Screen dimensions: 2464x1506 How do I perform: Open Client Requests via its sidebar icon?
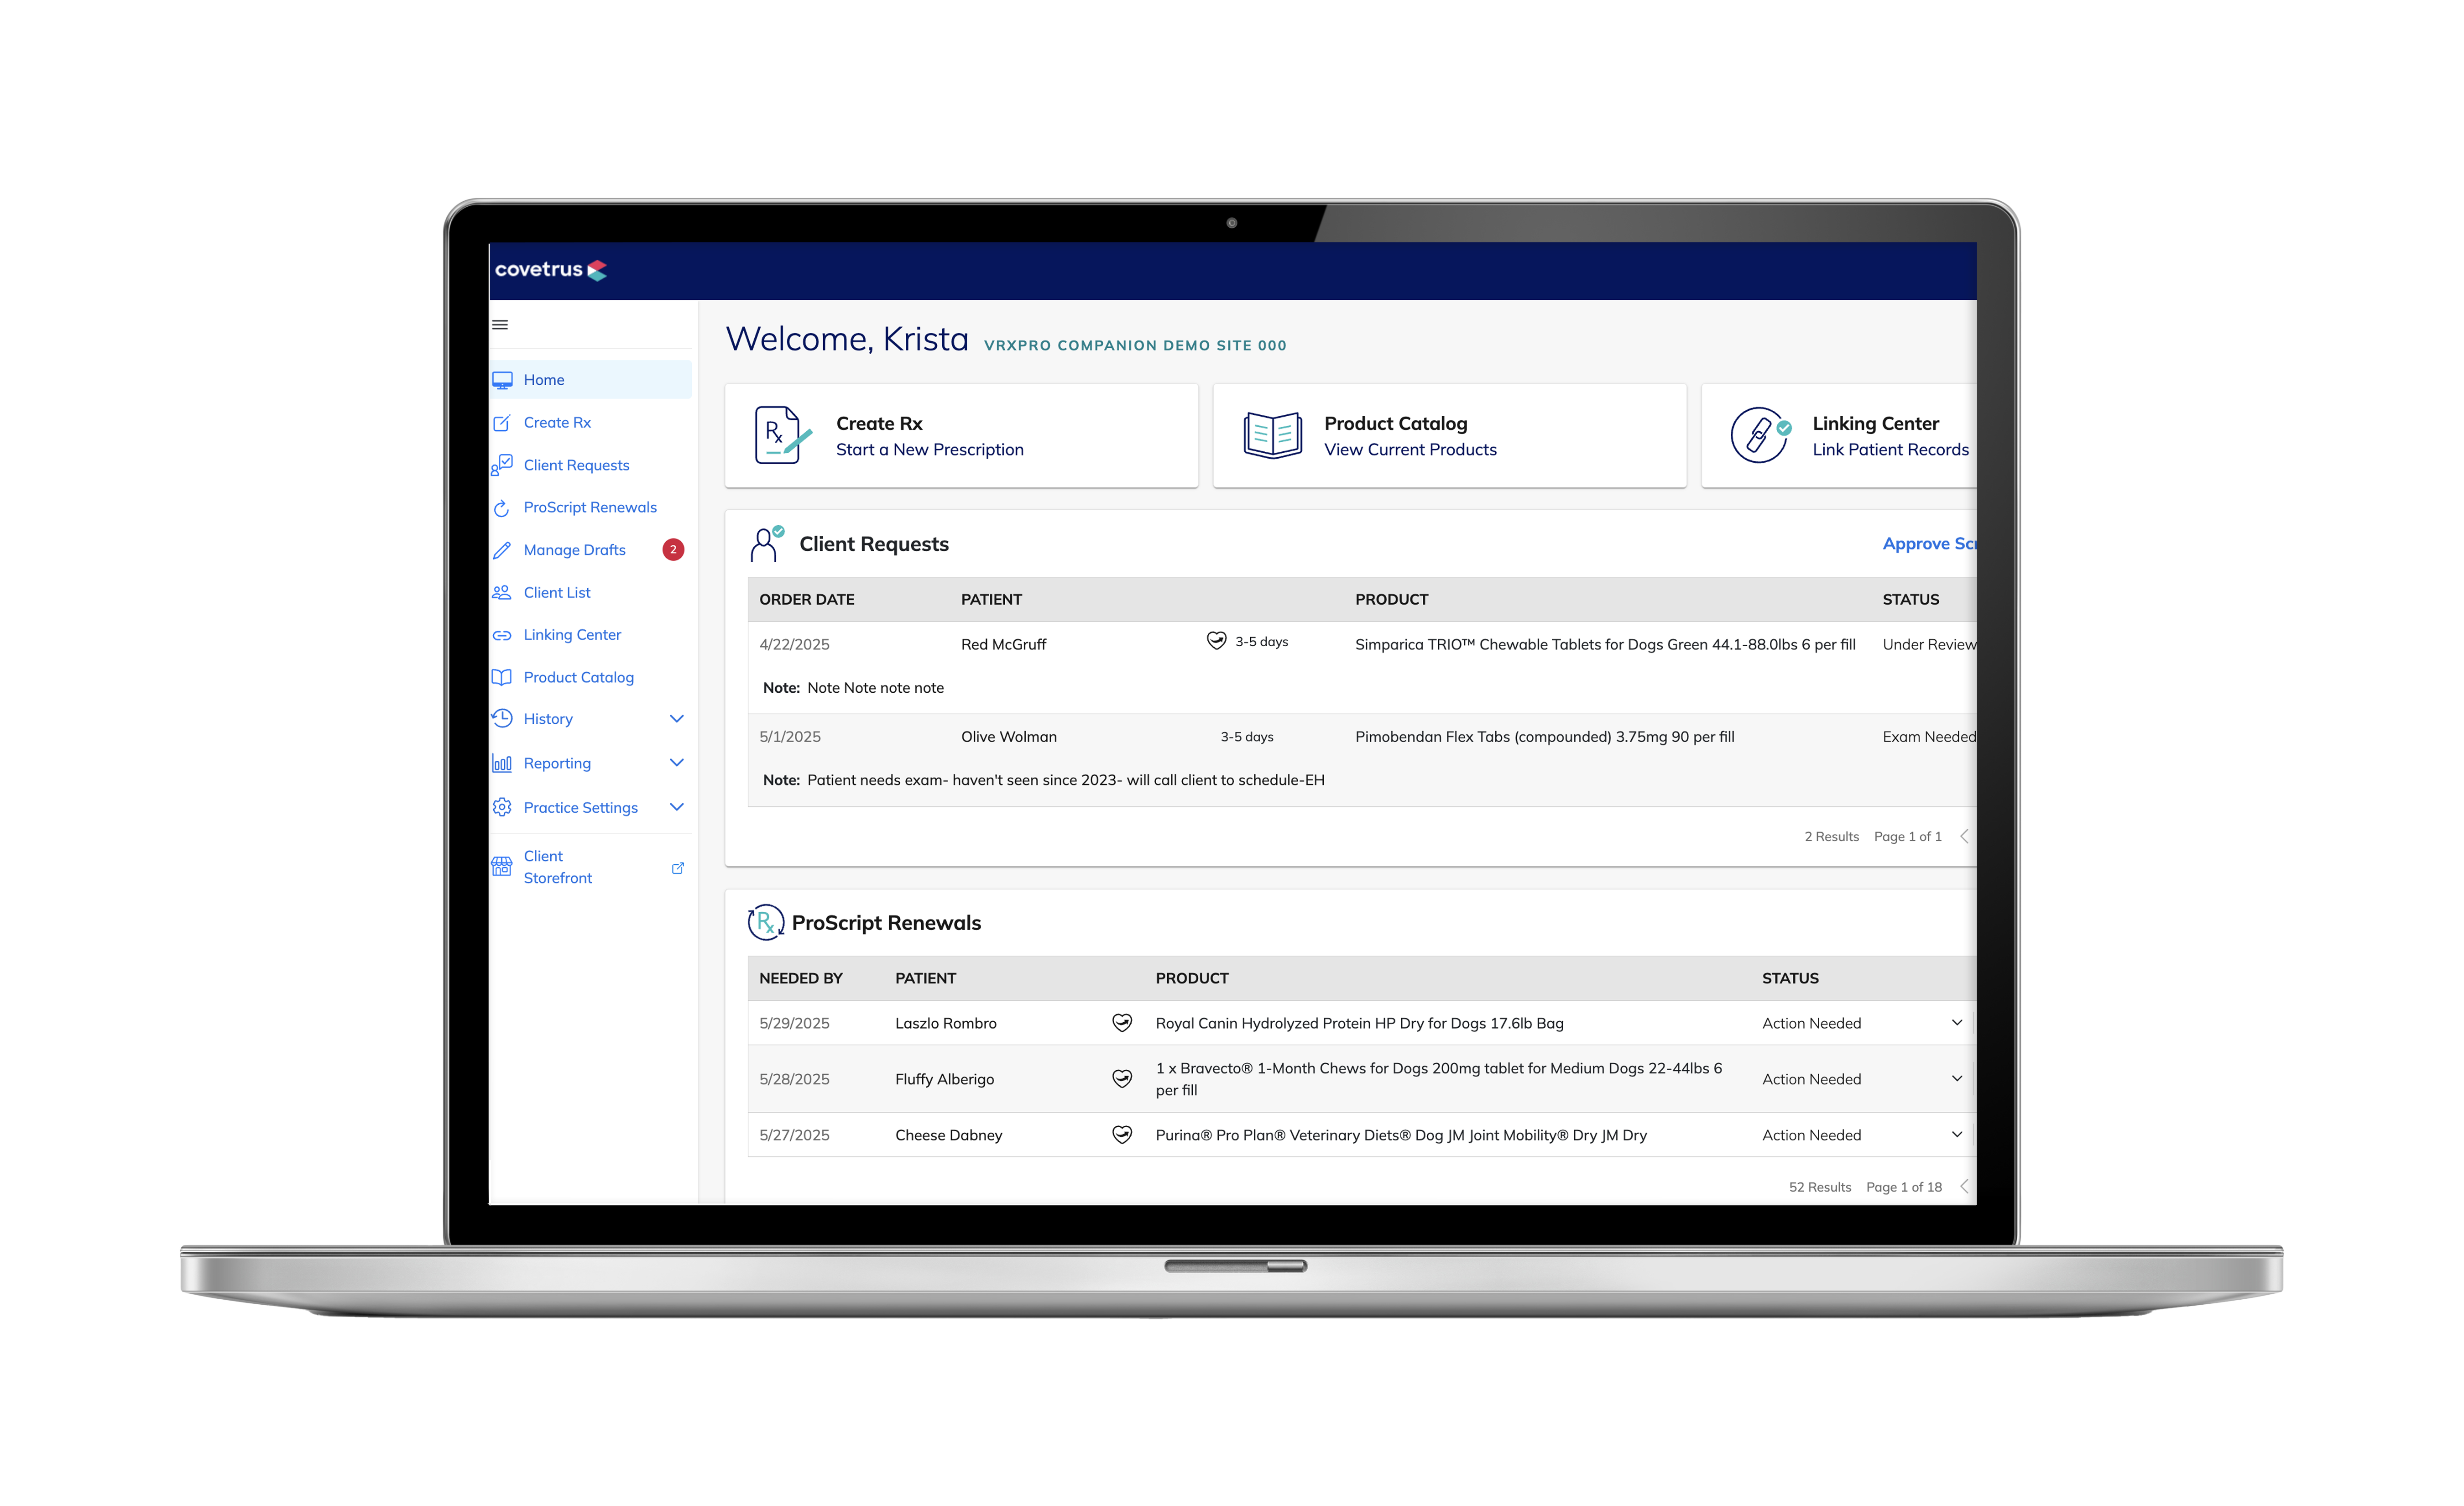click(x=503, y=464)
